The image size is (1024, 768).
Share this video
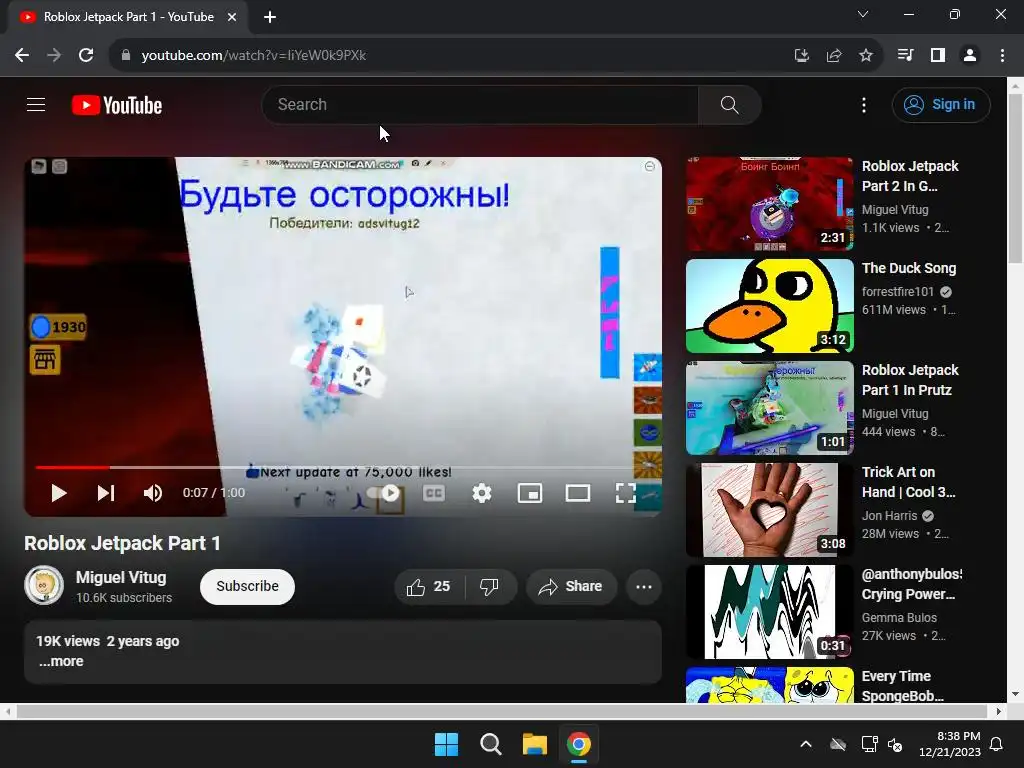[x=570, y=586]
